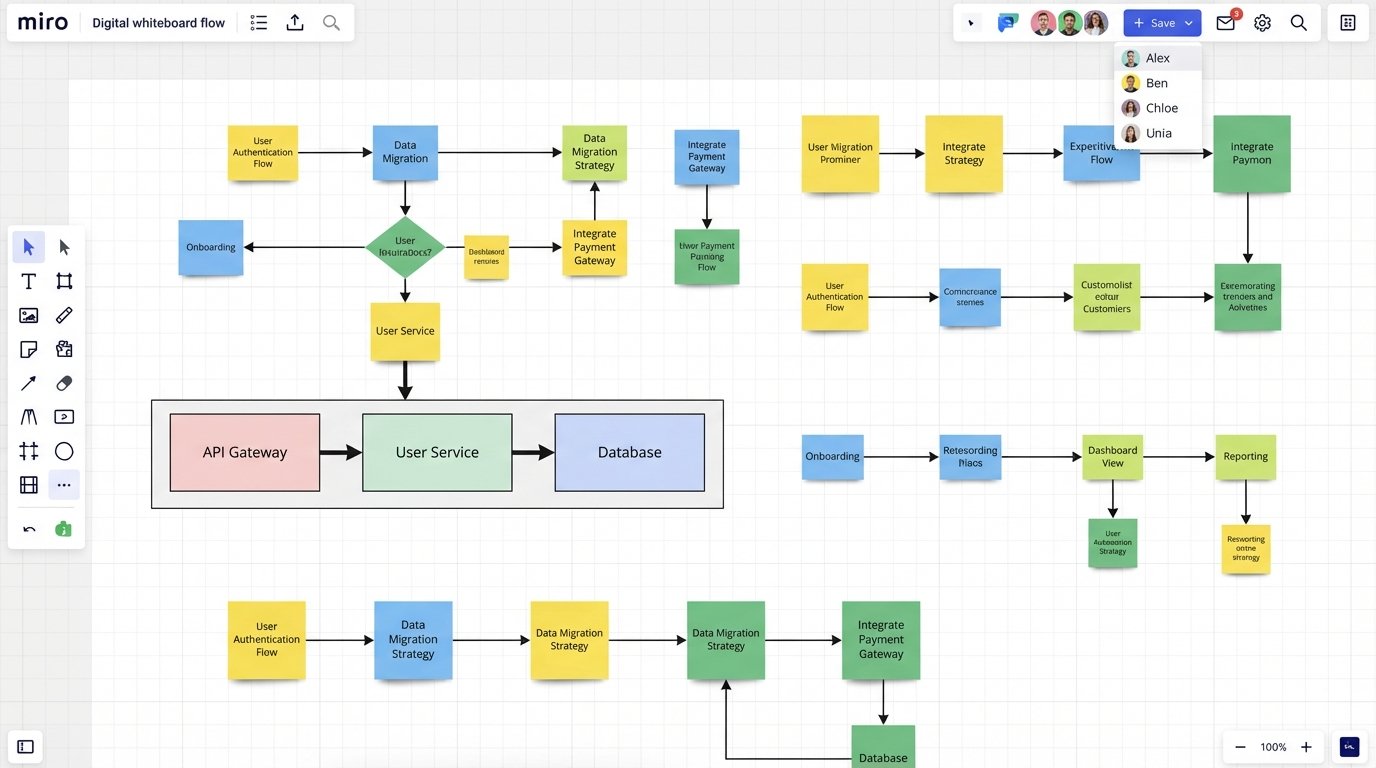Image resolution: width=1376 pixels, height=768 pixels.
Task: Open the More tools ellipsis menu
Action: tap(64, 485)
